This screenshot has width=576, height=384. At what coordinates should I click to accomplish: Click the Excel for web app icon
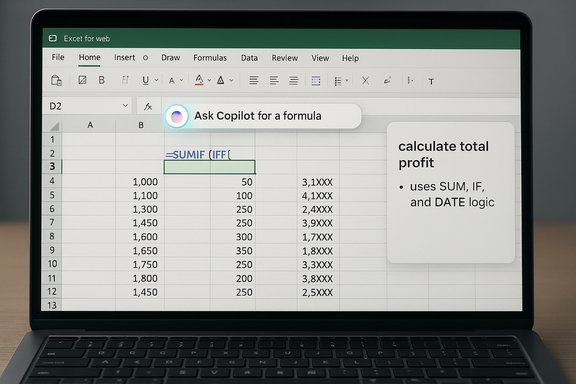[53, 38]
